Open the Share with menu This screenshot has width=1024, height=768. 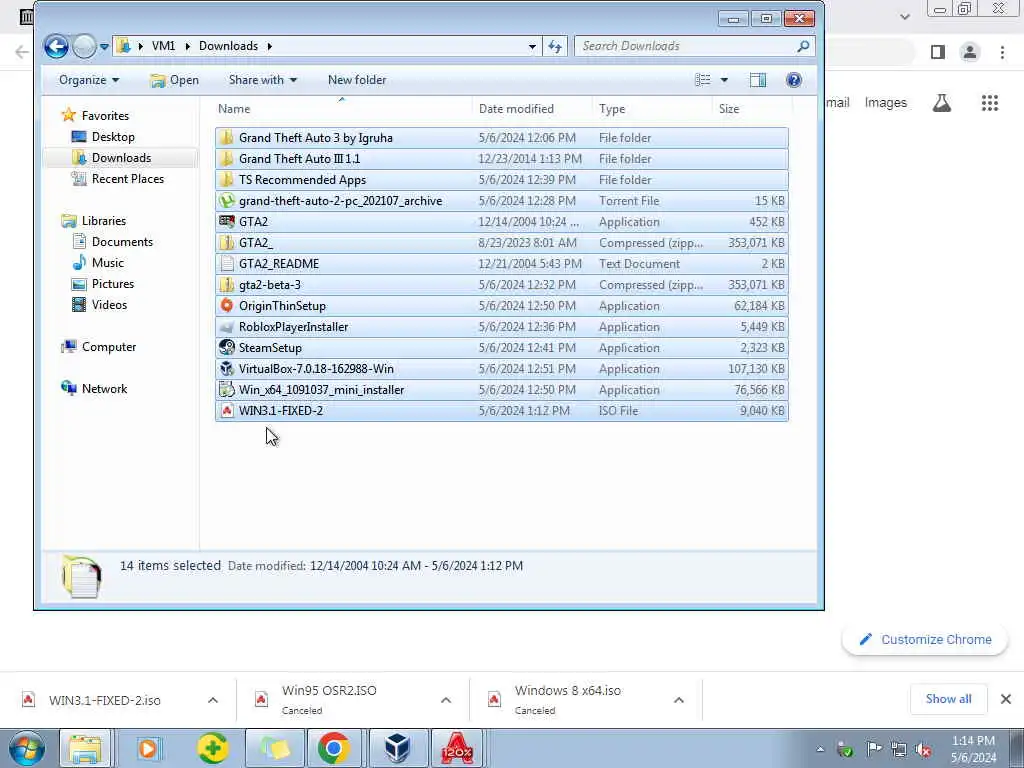(263, 80)
